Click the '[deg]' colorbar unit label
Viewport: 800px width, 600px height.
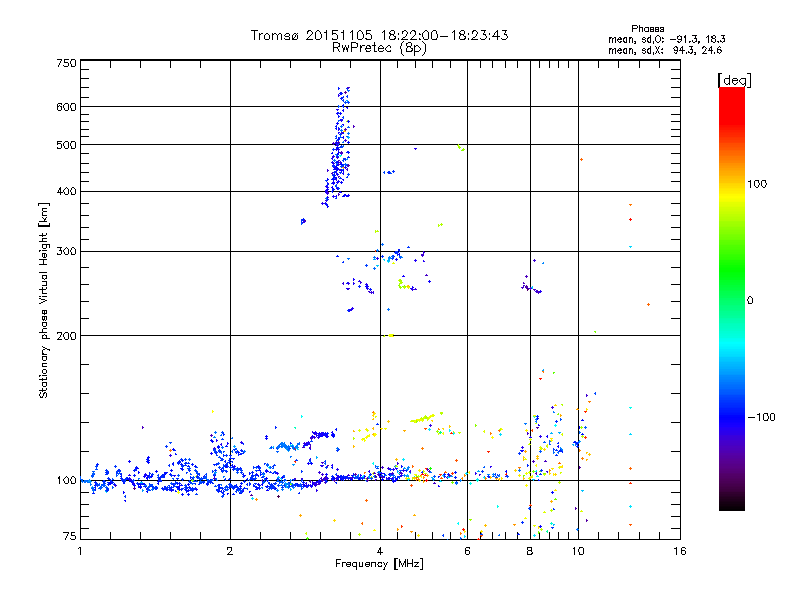[734, 80]
